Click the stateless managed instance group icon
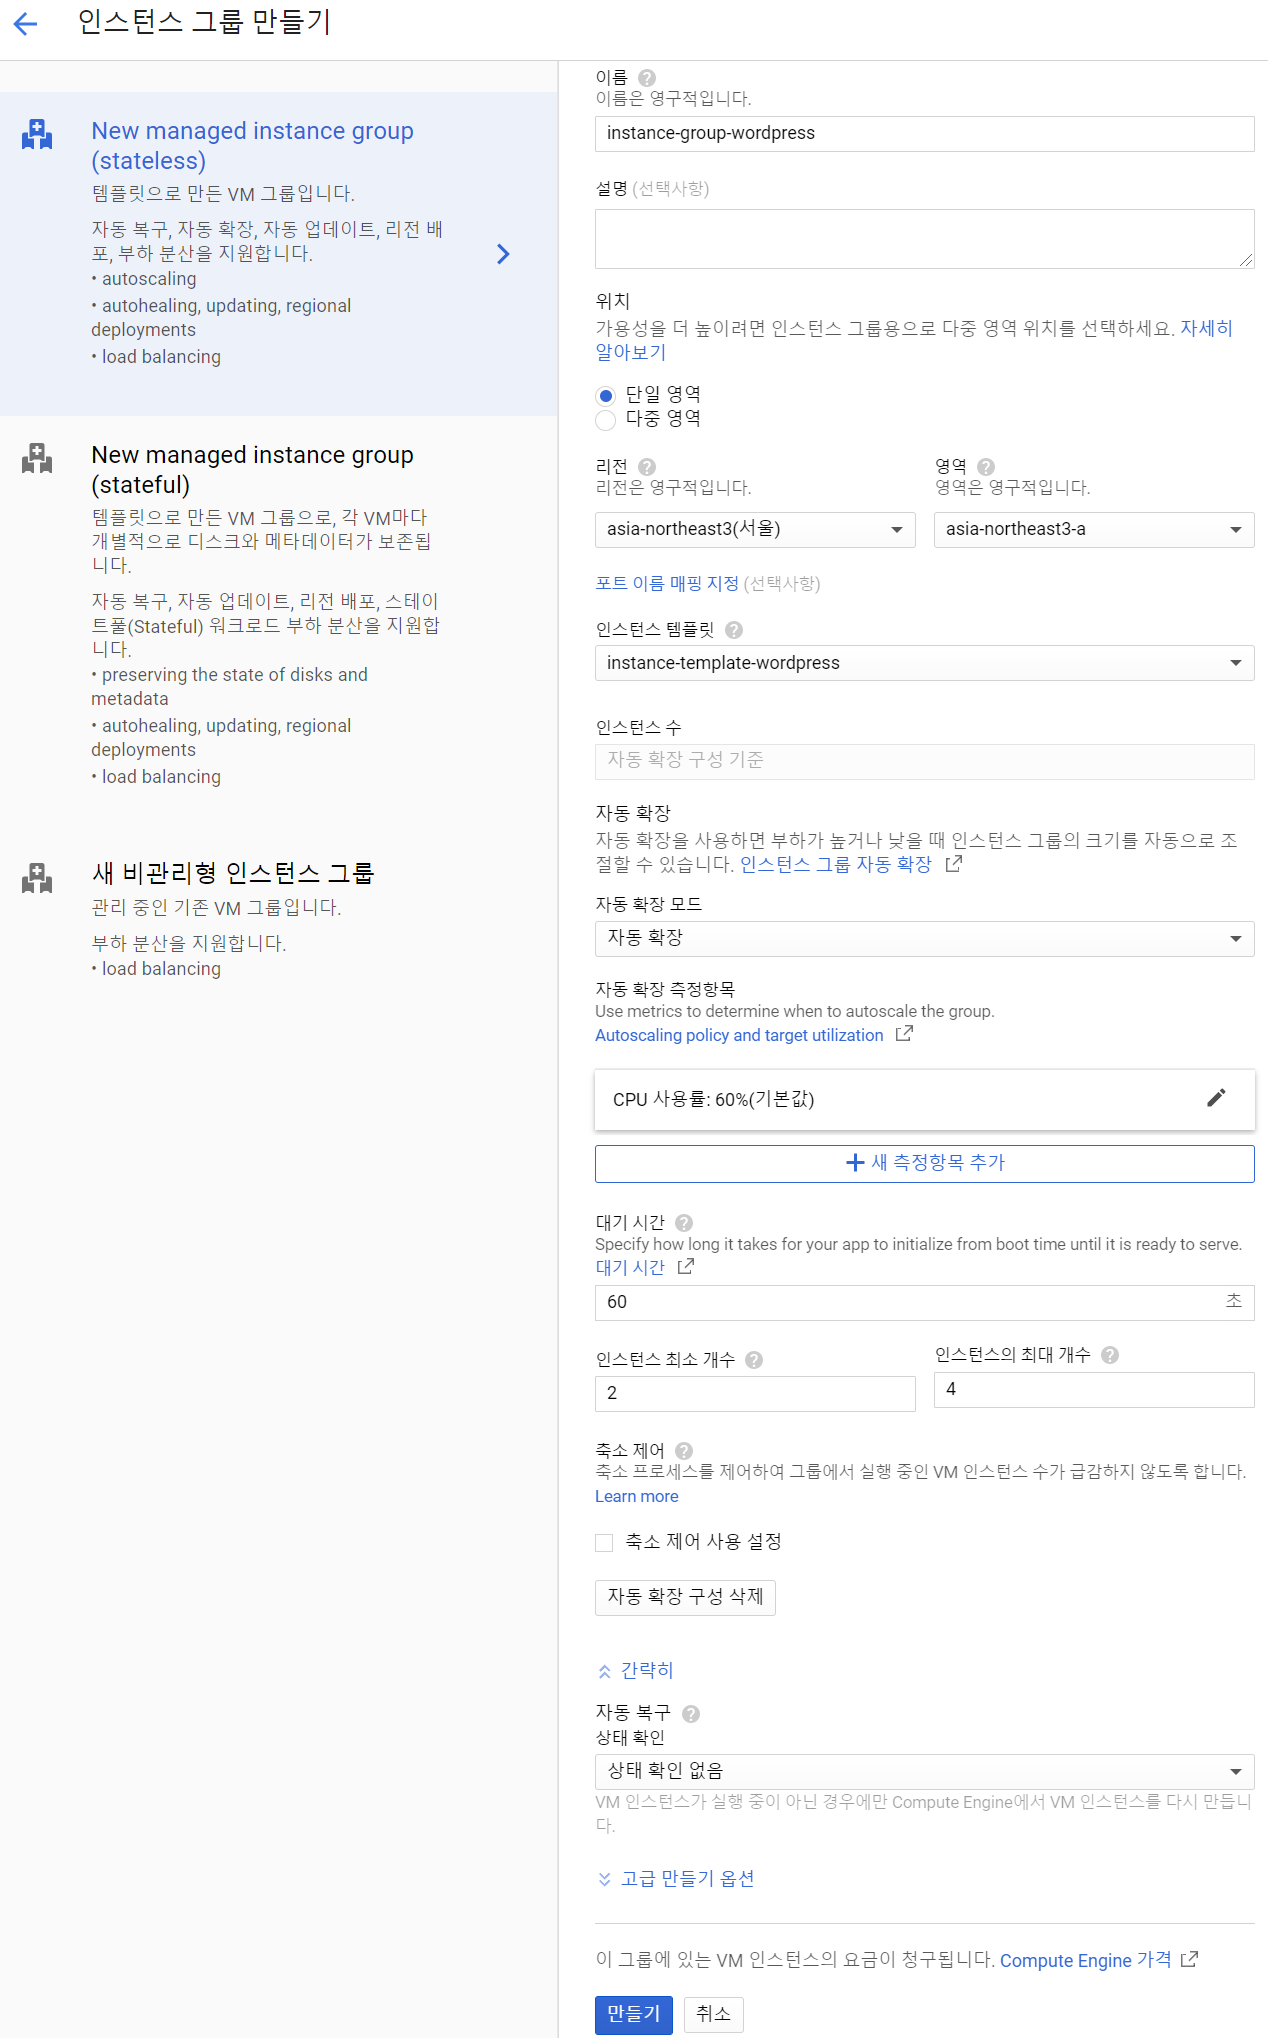Screen dimensions: 1280x2038 coord(37,134)
